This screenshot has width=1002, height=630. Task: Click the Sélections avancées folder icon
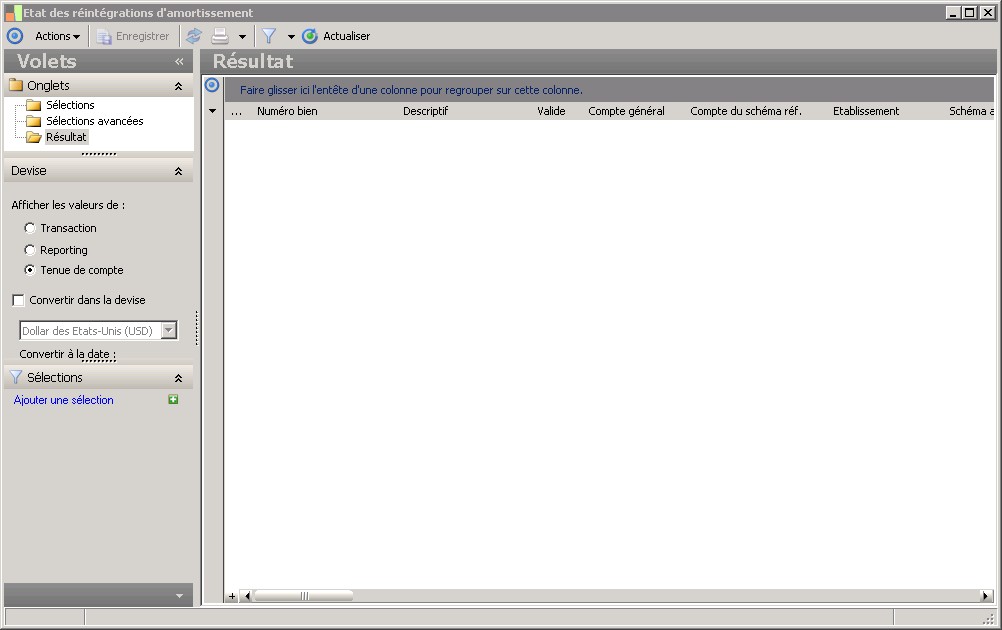33,121
